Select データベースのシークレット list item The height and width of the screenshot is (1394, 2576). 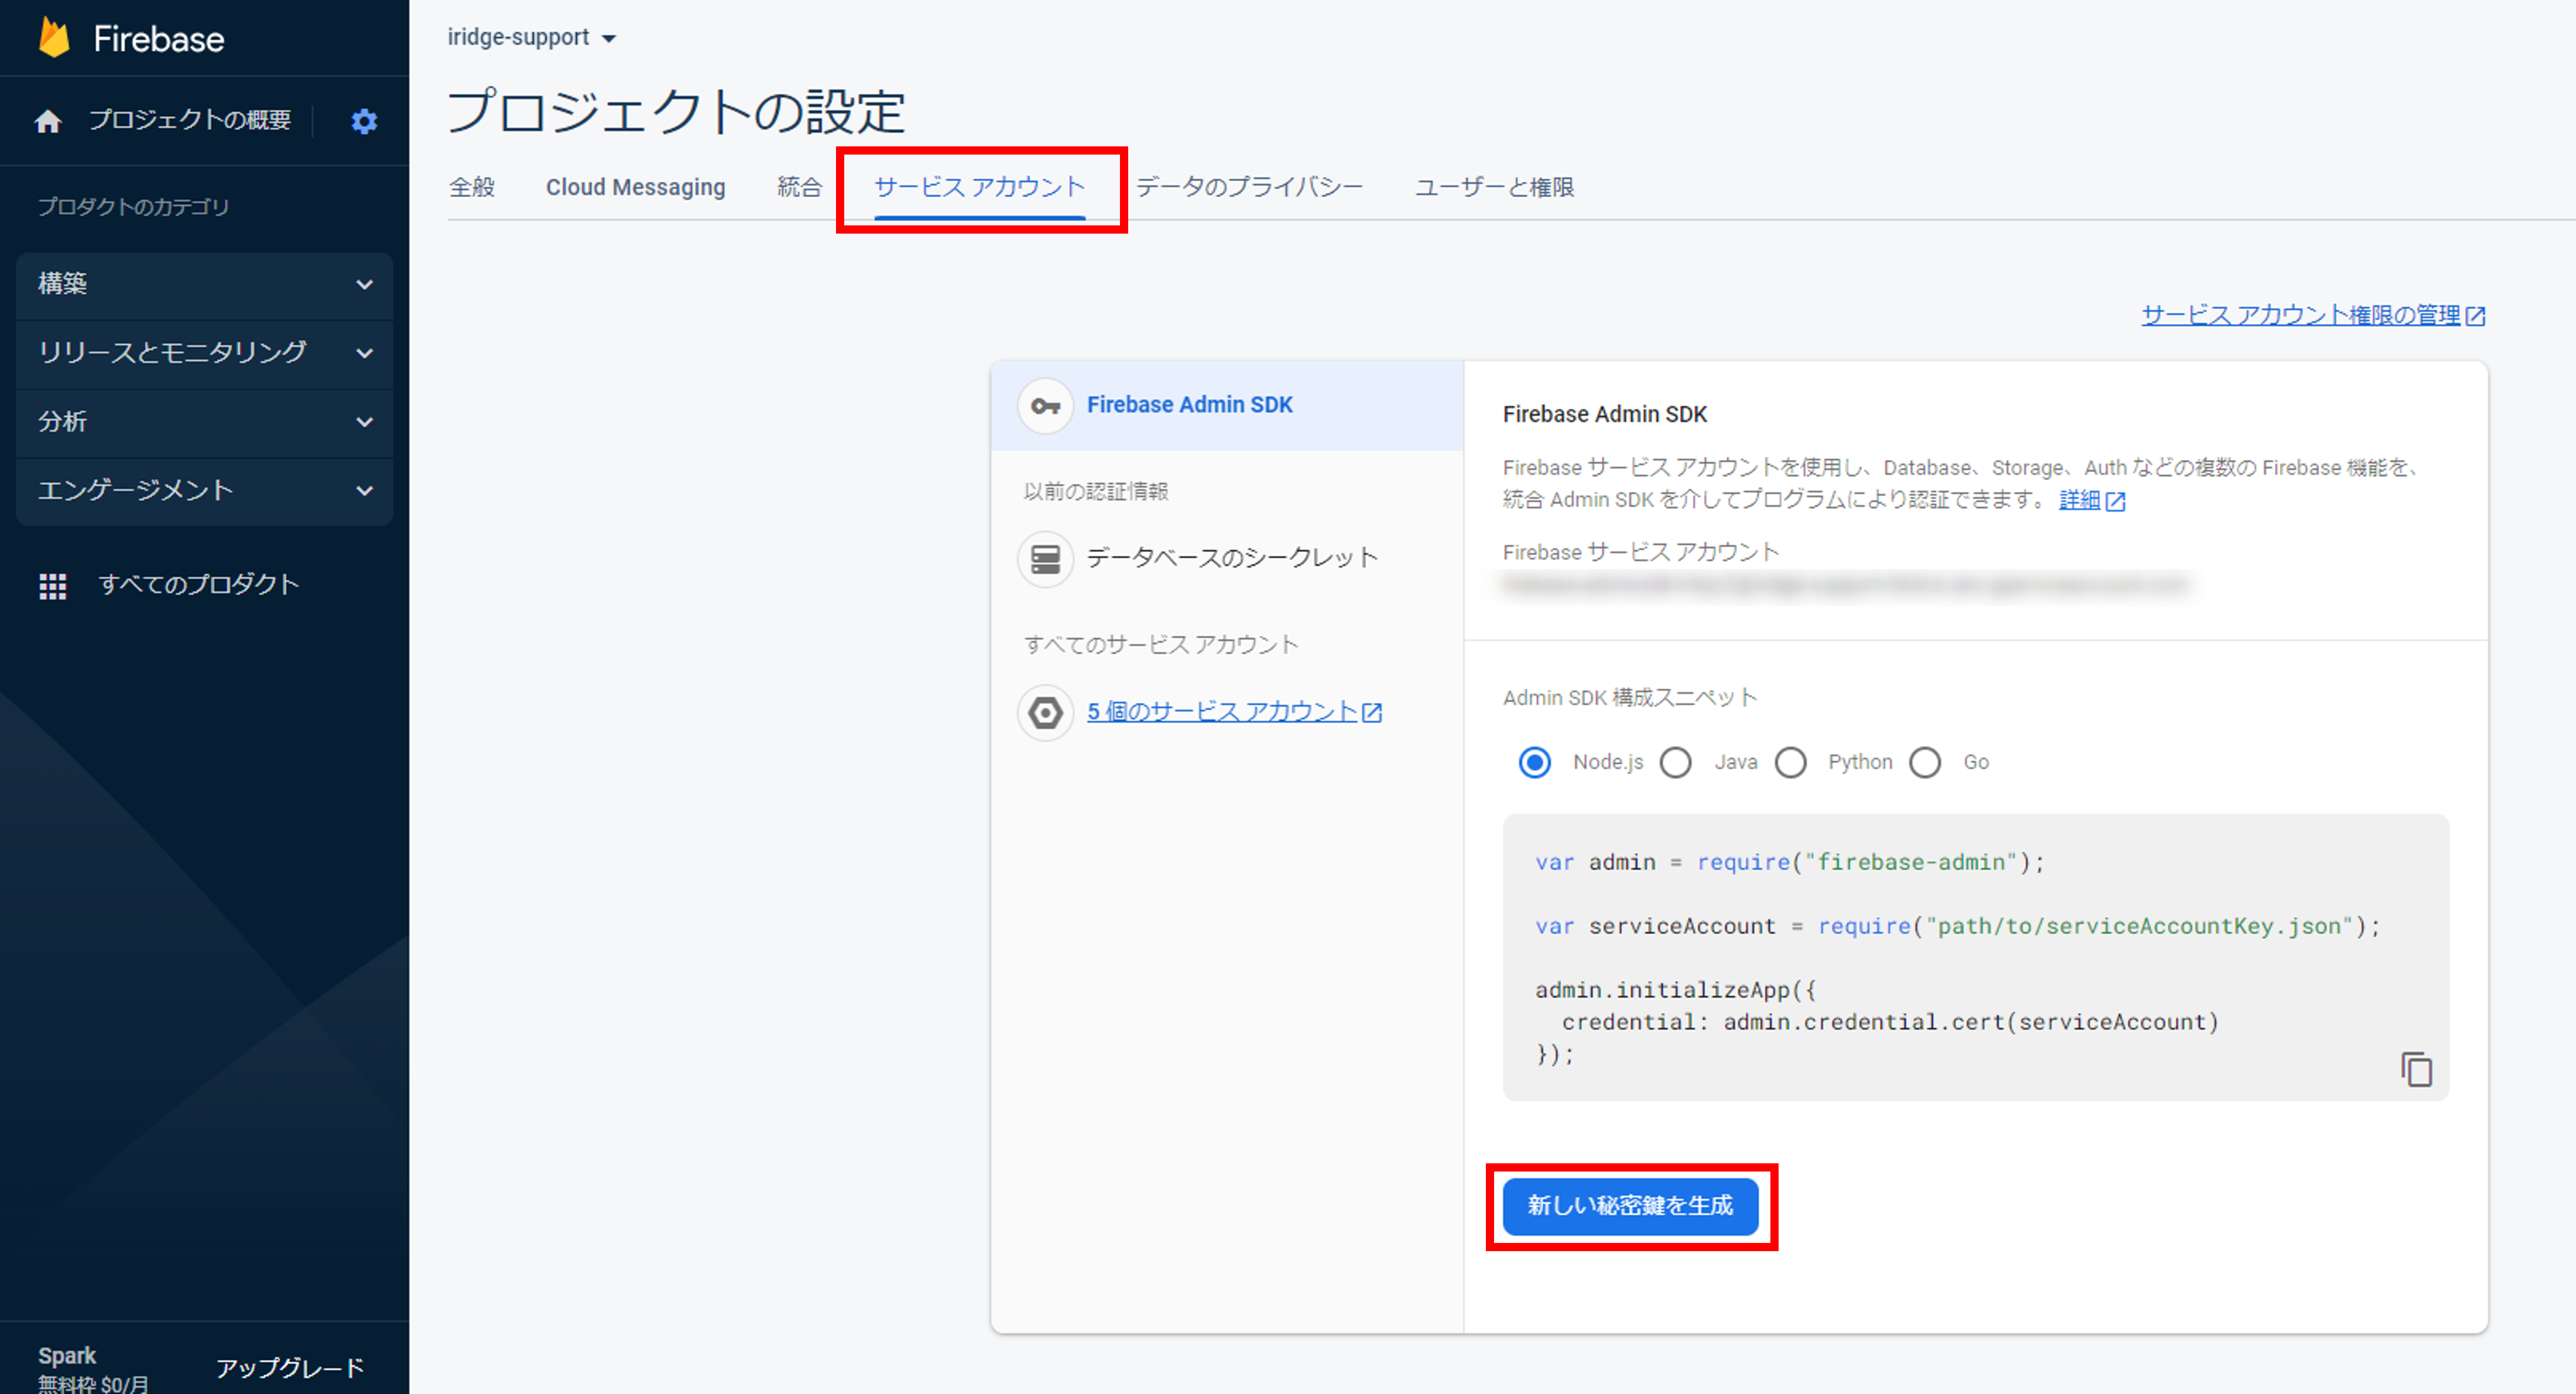click(x=1227, y=559)
